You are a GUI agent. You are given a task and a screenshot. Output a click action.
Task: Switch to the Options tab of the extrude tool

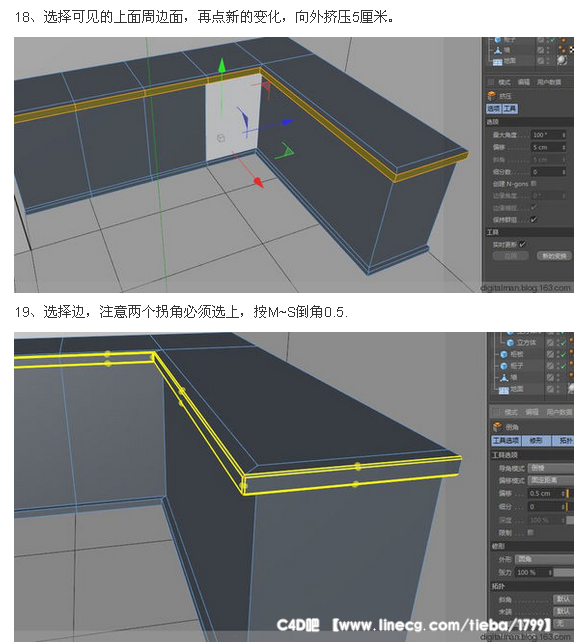point(493,109)
